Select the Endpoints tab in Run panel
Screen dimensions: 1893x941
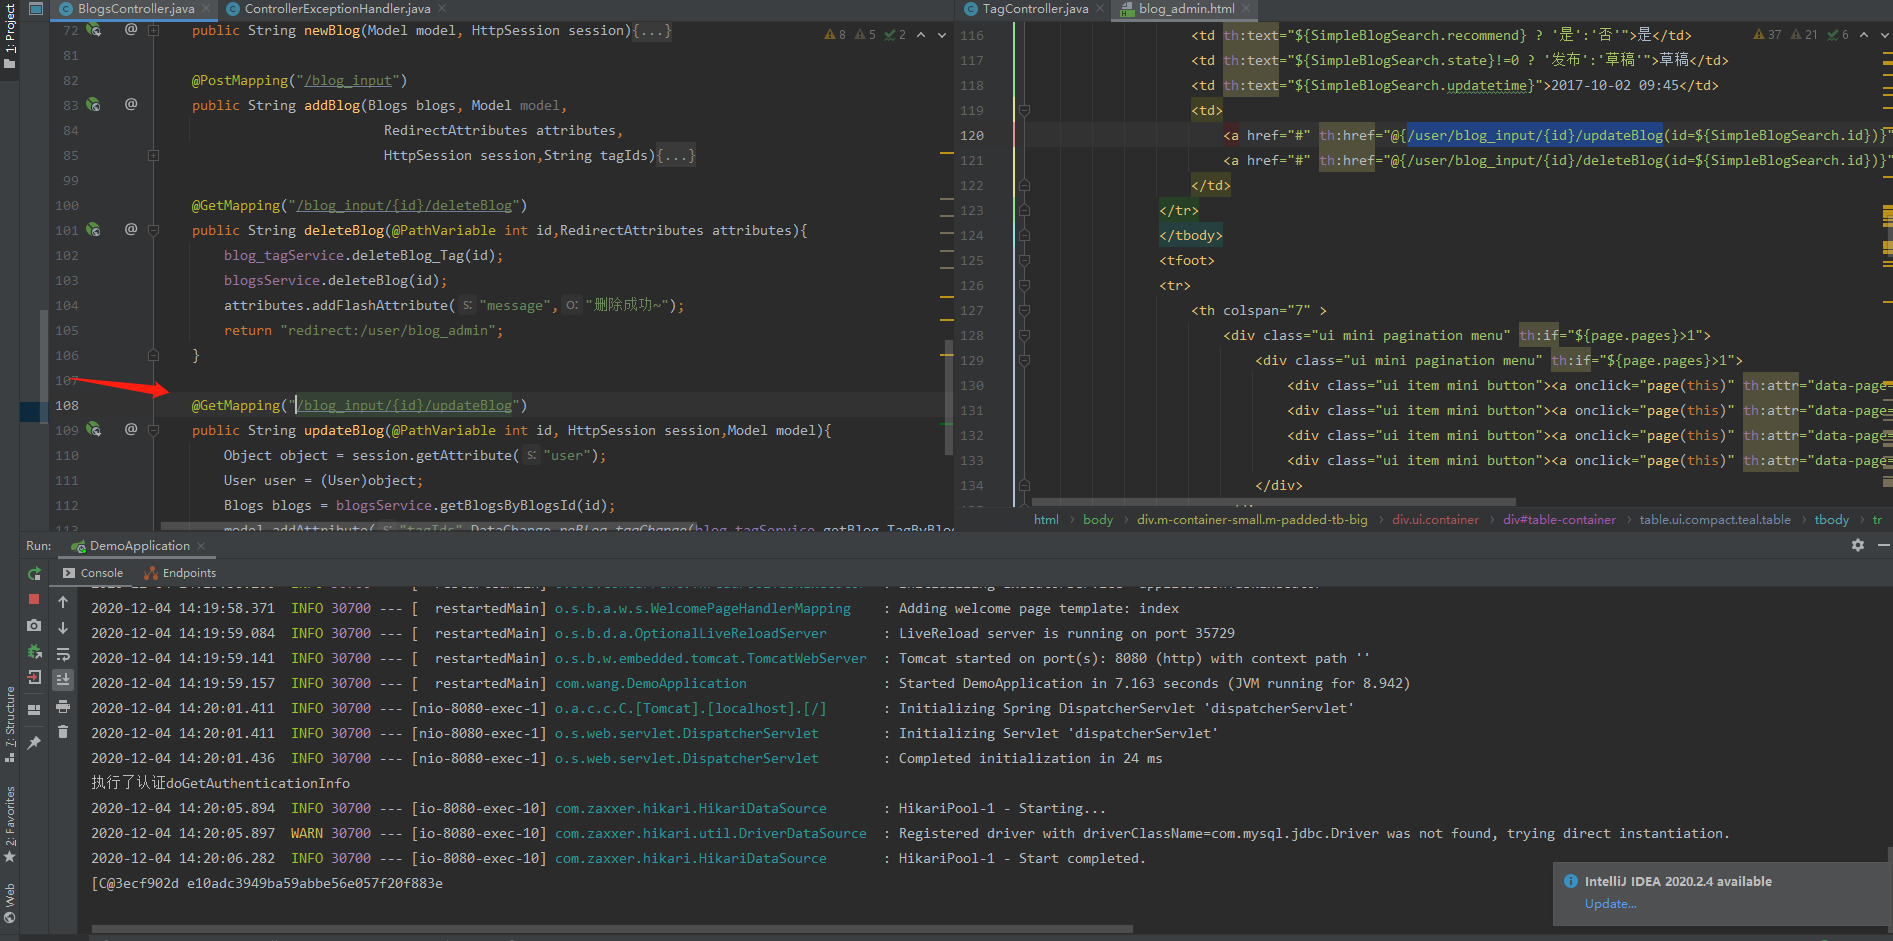[x=180, y=573]
